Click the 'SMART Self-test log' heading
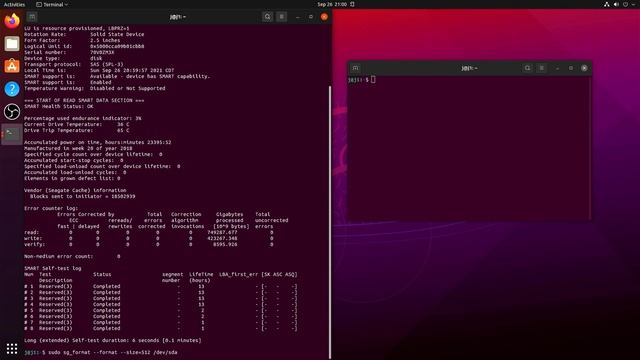 [53, 268]
